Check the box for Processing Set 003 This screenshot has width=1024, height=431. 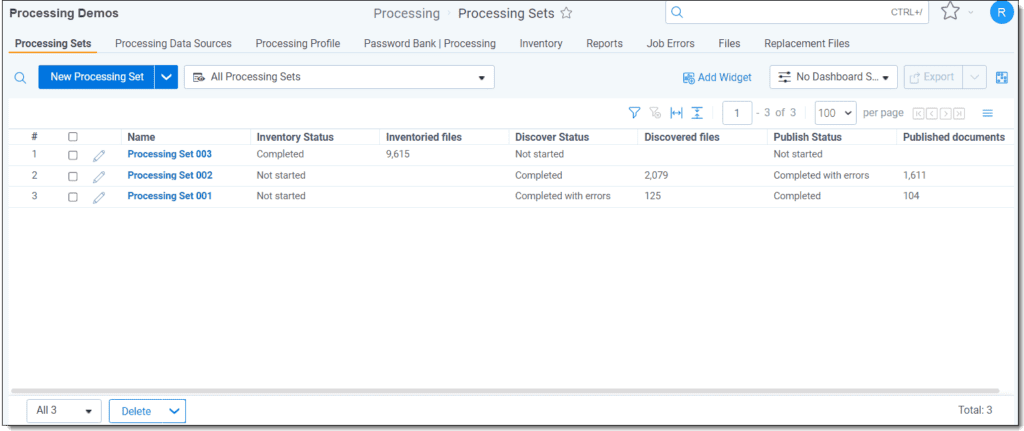[72, 155]
